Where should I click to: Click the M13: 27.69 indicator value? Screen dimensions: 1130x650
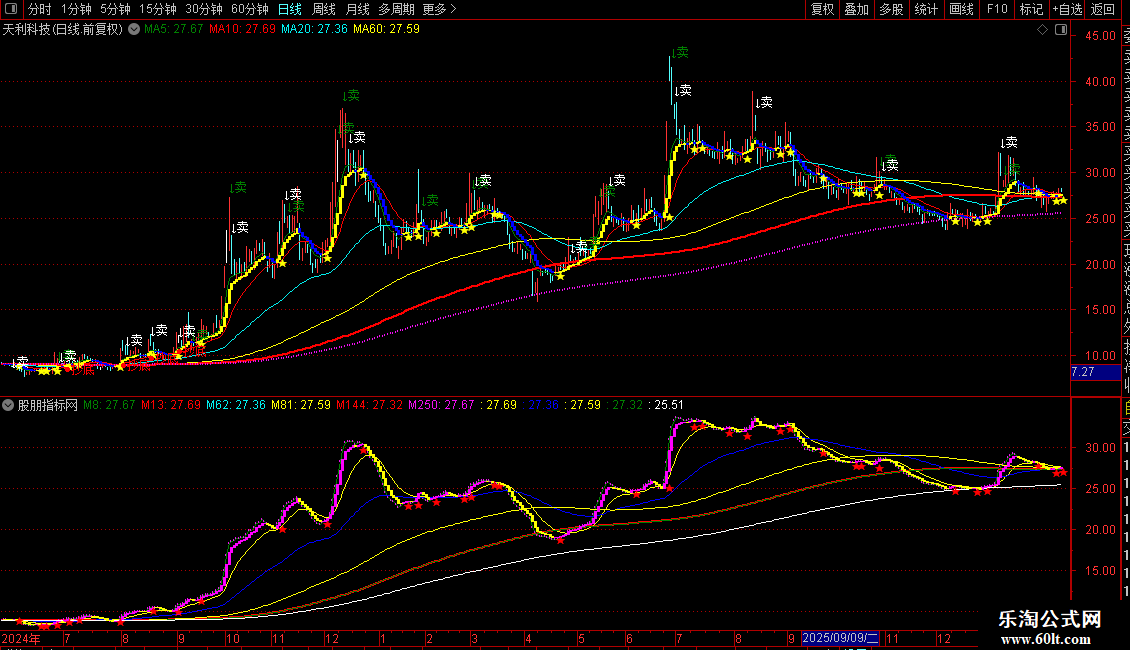(171, 405)
